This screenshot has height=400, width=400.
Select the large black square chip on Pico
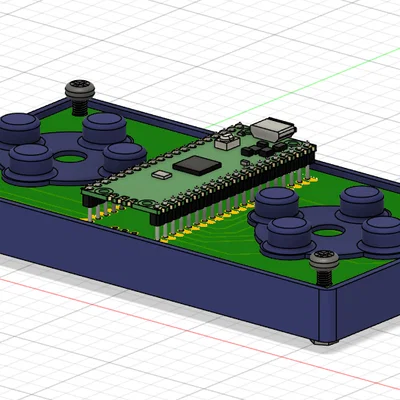(197, 166)
